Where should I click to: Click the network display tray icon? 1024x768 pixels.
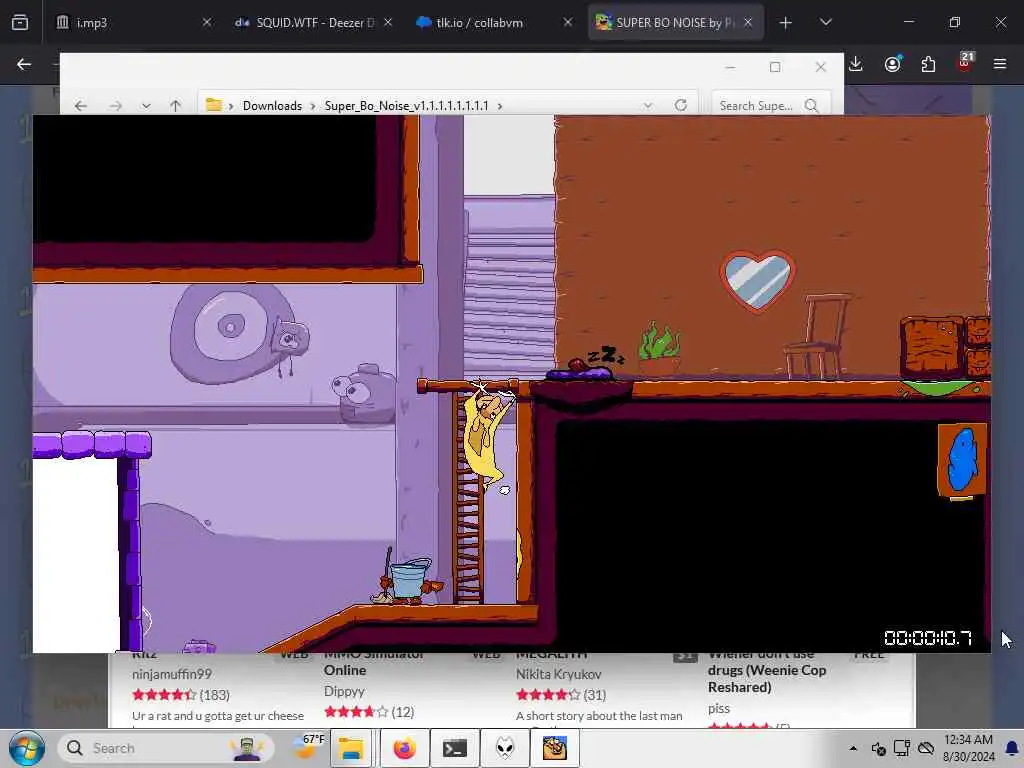(902, 748)
